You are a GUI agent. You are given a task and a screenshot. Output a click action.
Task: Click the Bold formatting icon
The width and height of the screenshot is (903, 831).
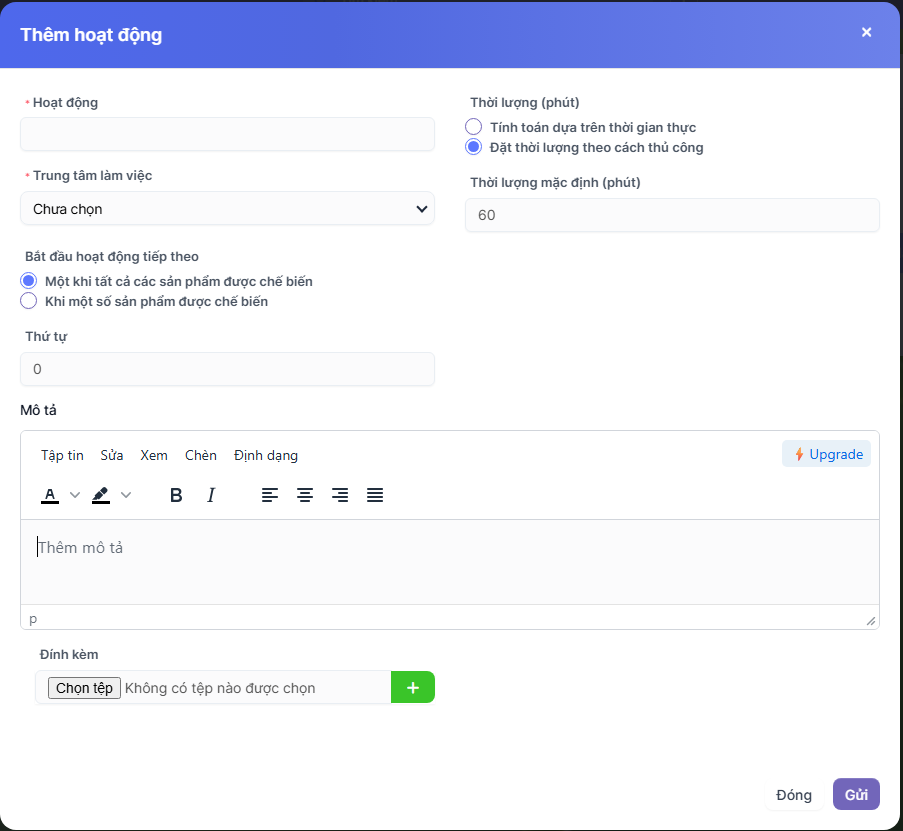pyautogui.click(x=176, y=495)
